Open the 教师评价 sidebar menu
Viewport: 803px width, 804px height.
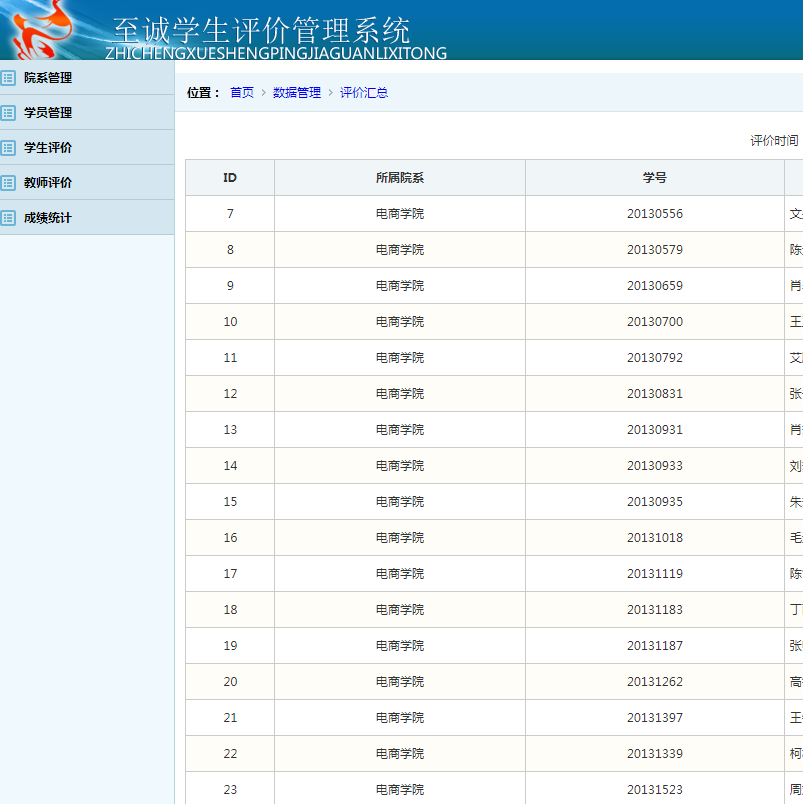tap(87, 183)
